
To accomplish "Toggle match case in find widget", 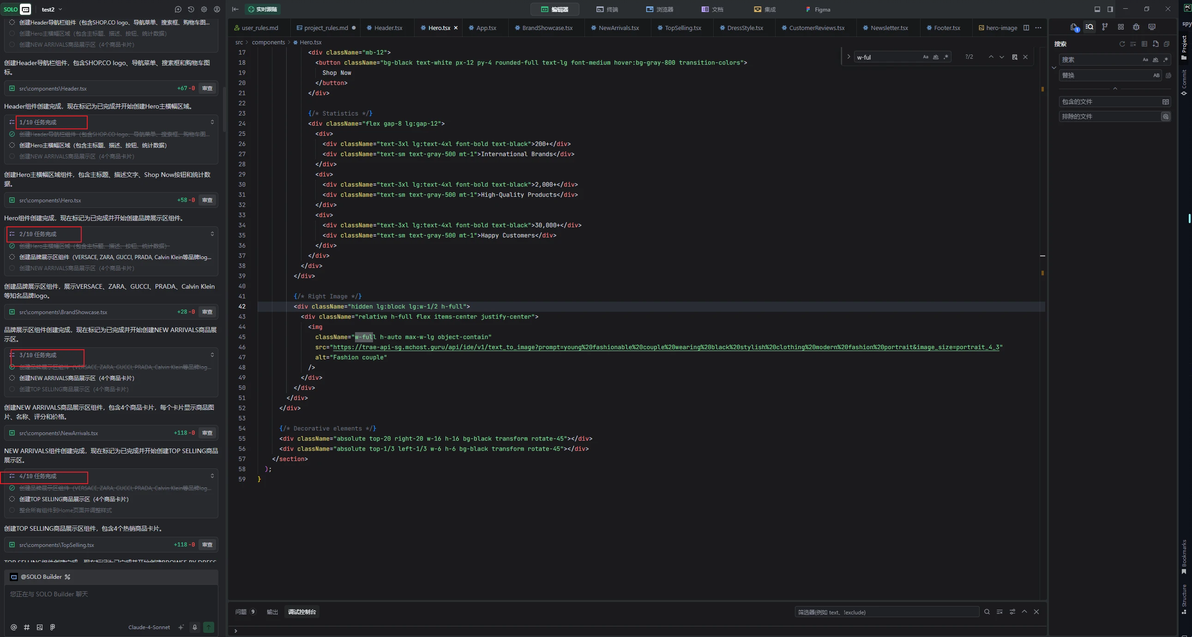I will tap(925, 57).
